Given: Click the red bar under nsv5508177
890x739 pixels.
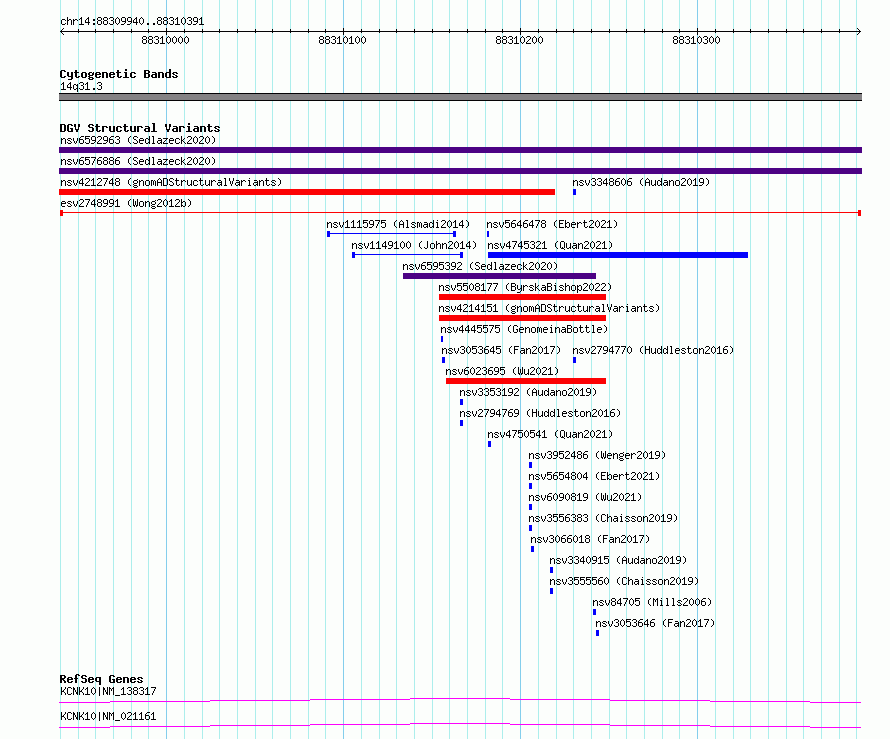Looking at the screenshot, I should coord(522,297).
